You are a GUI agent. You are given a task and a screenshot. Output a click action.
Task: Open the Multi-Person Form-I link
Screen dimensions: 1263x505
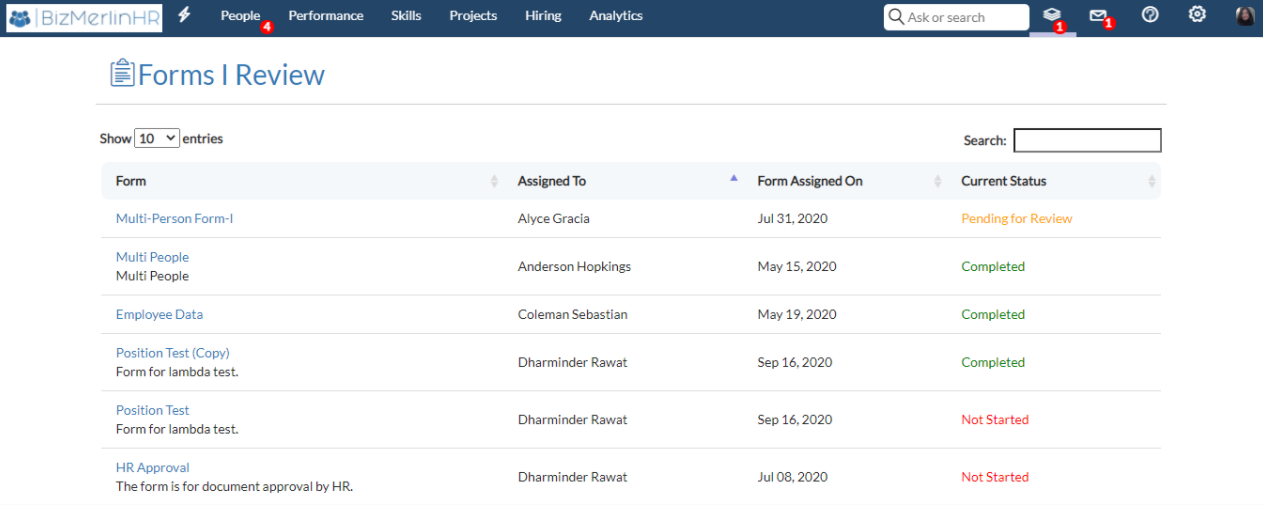[x=175, y=218]
